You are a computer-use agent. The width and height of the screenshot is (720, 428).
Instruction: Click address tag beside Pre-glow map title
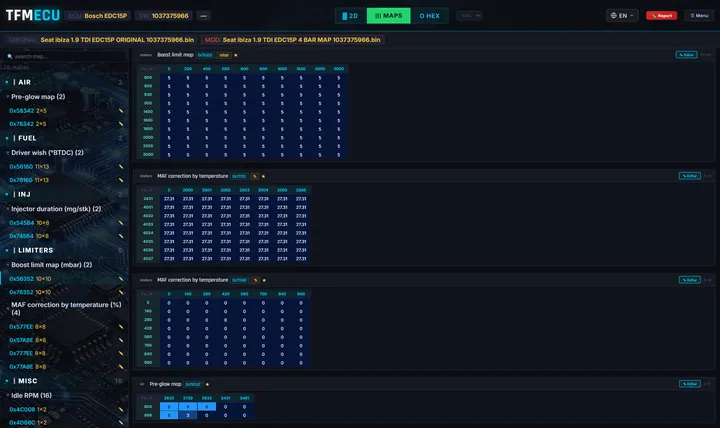point(193,384)
